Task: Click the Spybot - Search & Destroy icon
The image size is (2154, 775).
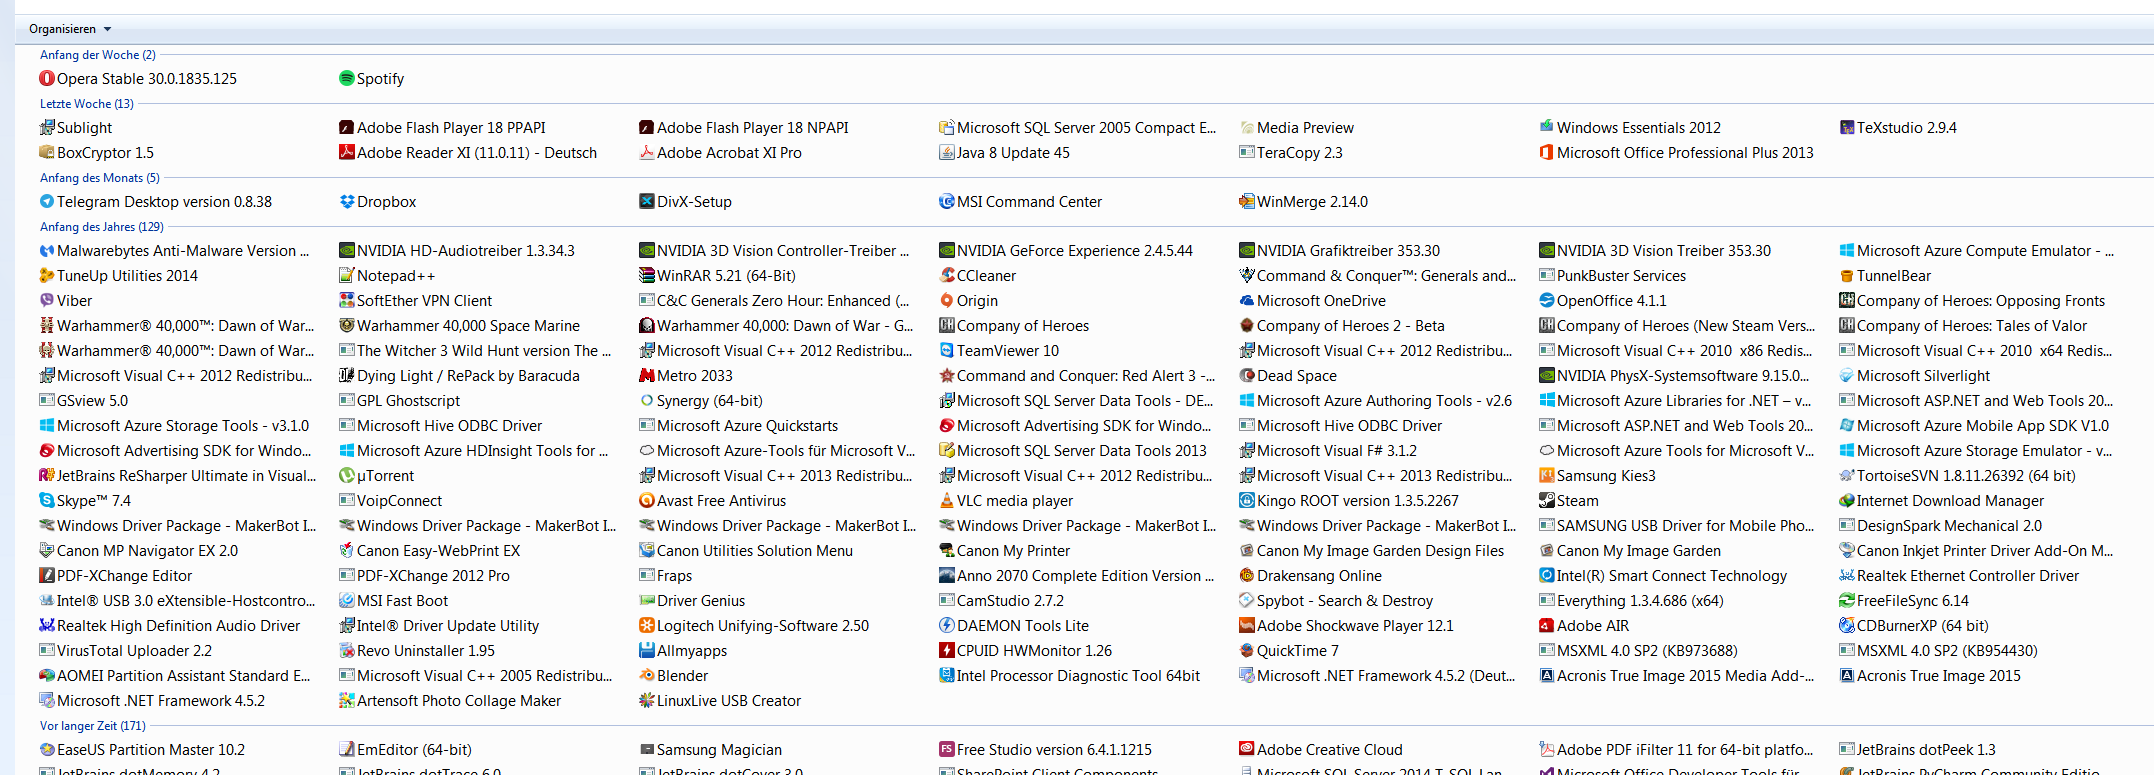Action: click(1247, 600)
